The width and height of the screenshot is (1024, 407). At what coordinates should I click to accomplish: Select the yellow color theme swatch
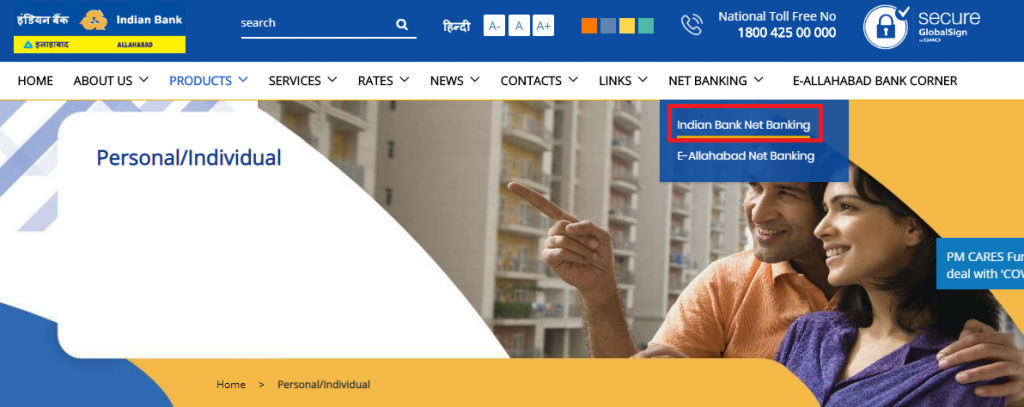(627, 25)
